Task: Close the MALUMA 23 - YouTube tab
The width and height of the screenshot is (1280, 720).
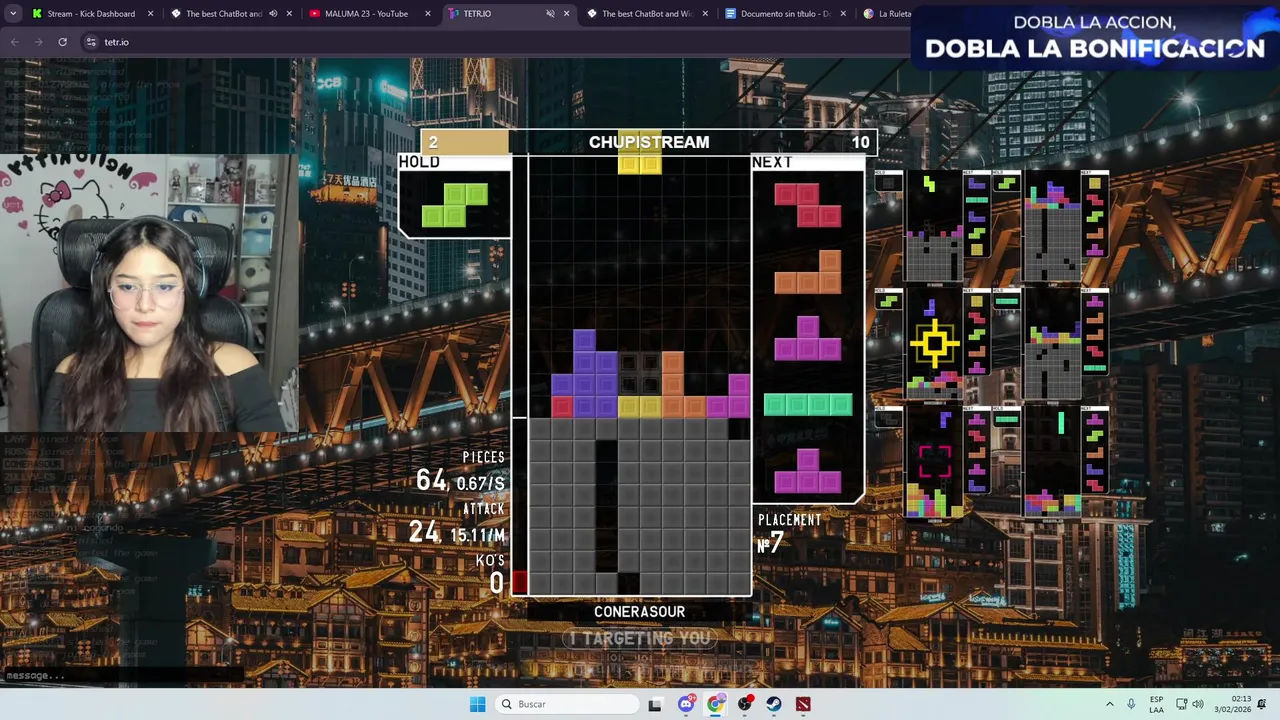Action: coord(428,14)
